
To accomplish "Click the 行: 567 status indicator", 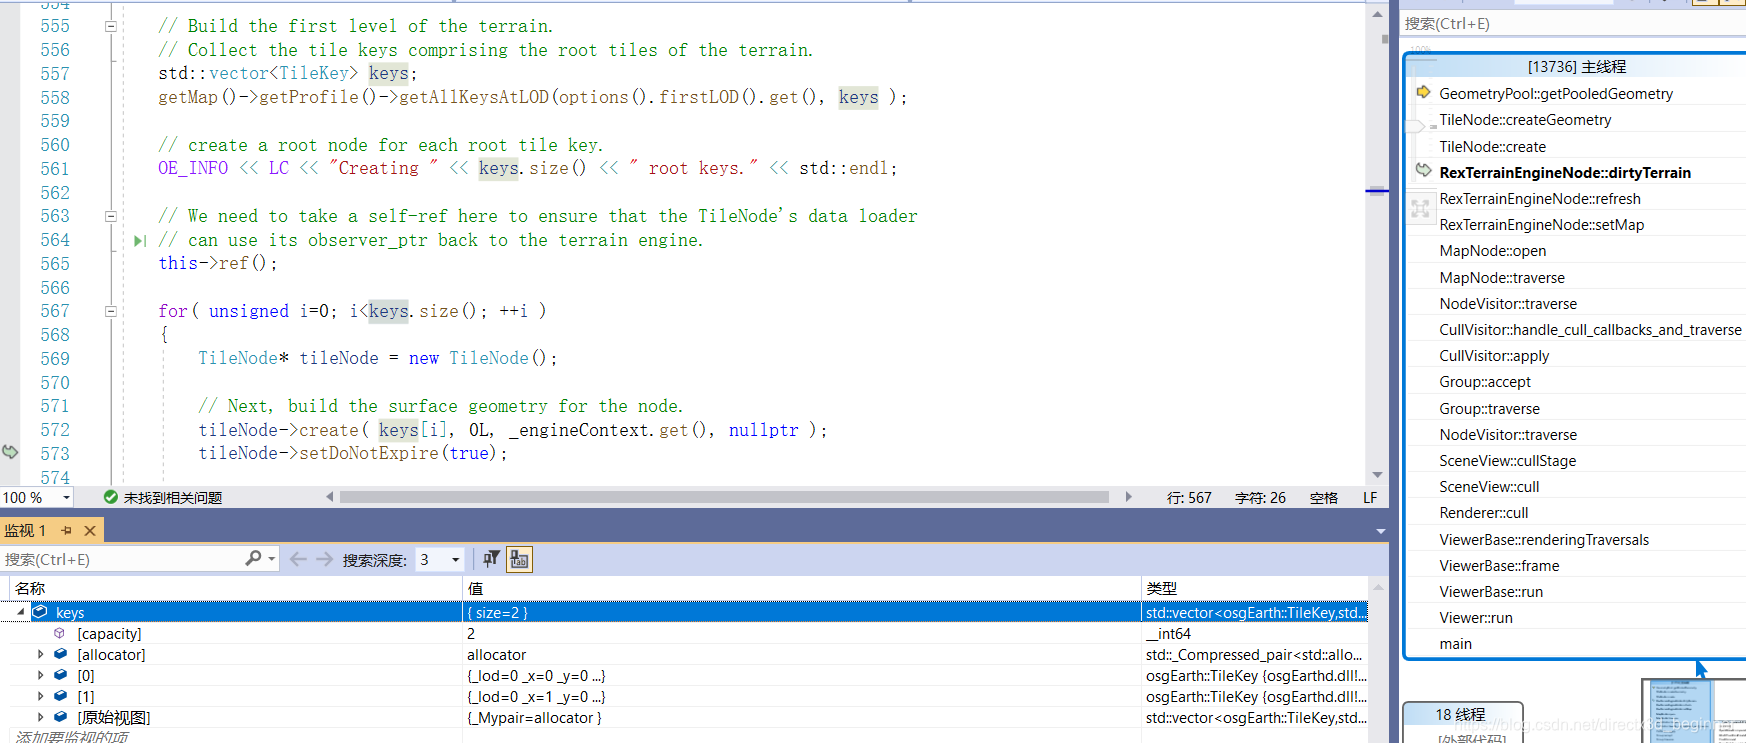I will [1189, 497].
